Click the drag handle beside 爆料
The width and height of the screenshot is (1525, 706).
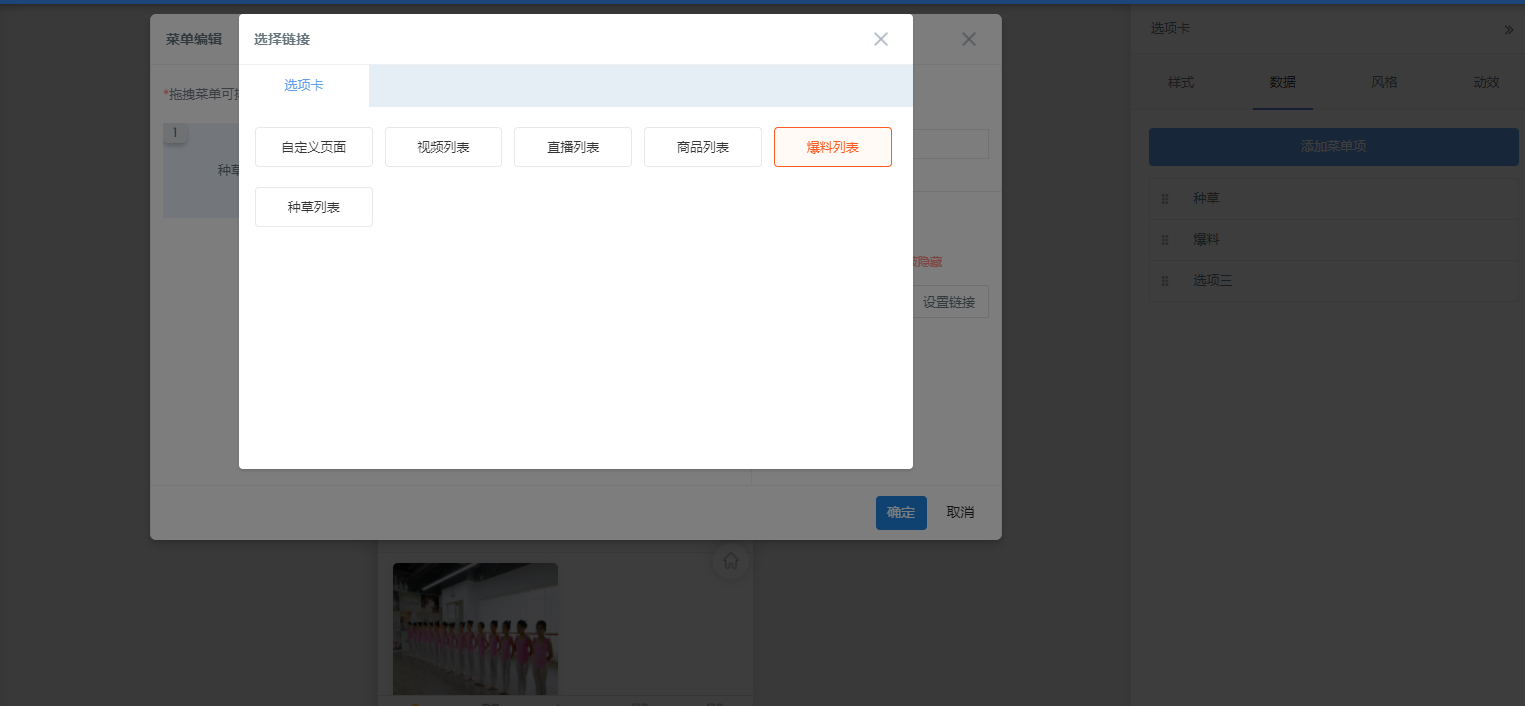pos(1165,240)
